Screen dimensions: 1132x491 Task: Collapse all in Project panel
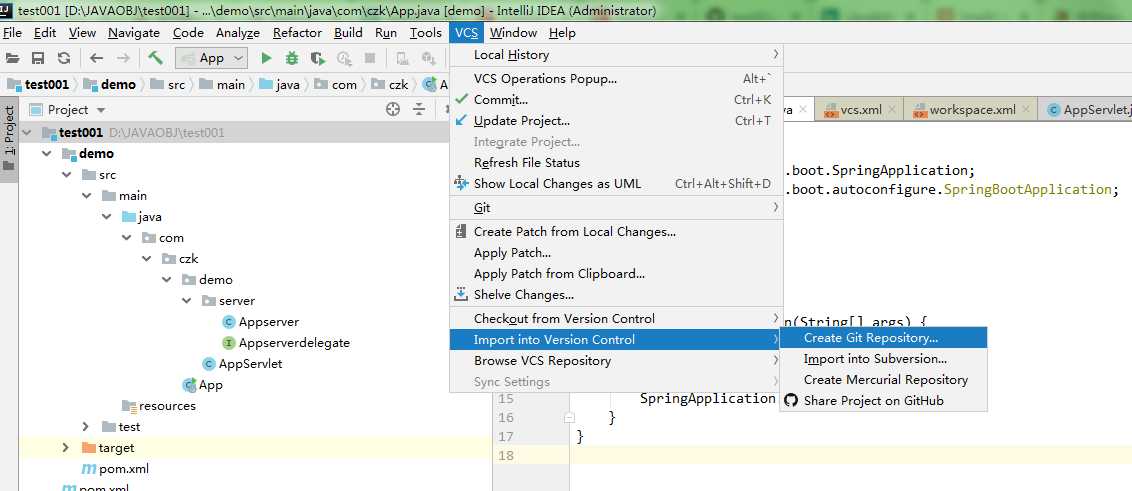pyautogui.click(x=419, y=110)
